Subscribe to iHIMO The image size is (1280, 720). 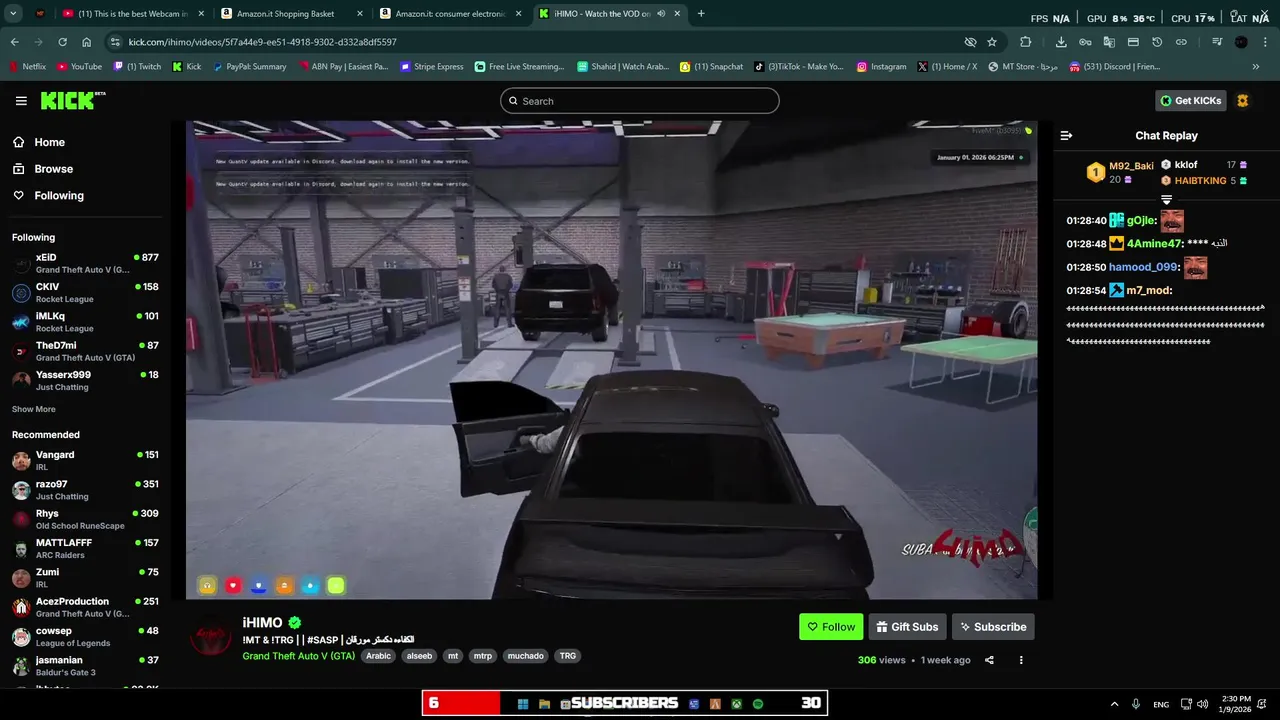pos(993,627)
